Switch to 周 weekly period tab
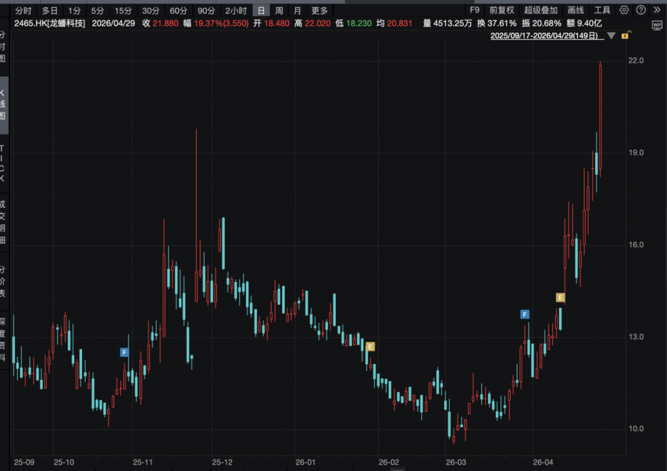This screenshot has height=471, width=667. (279, 10)
